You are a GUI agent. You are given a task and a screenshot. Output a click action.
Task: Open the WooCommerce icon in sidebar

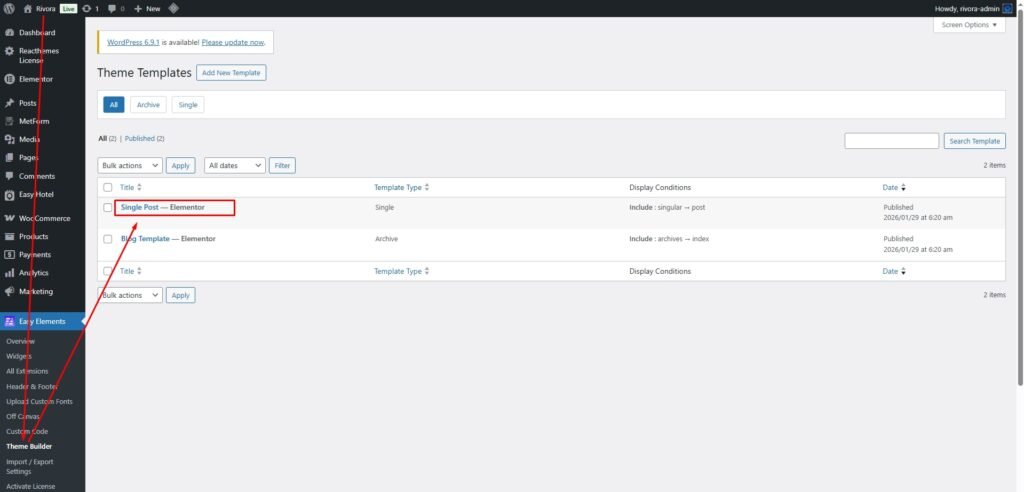9,218
